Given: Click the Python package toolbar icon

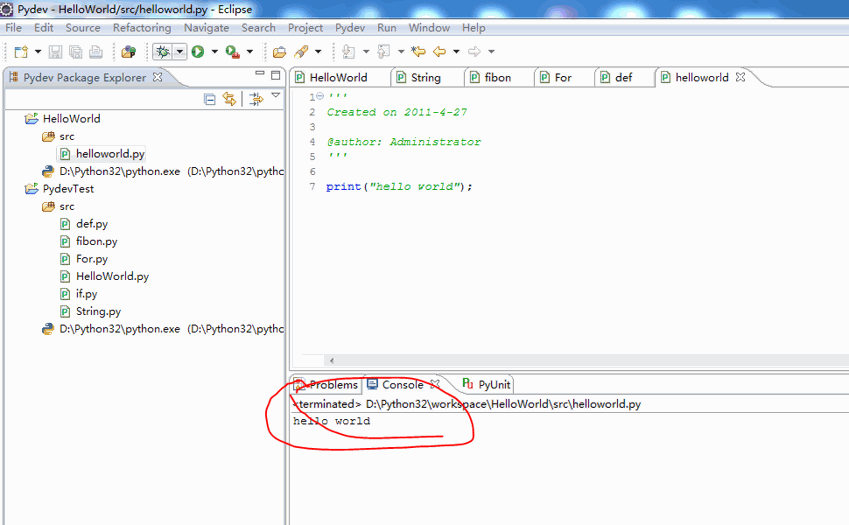Looking at the screenshot, I should (x=128, y=52).
